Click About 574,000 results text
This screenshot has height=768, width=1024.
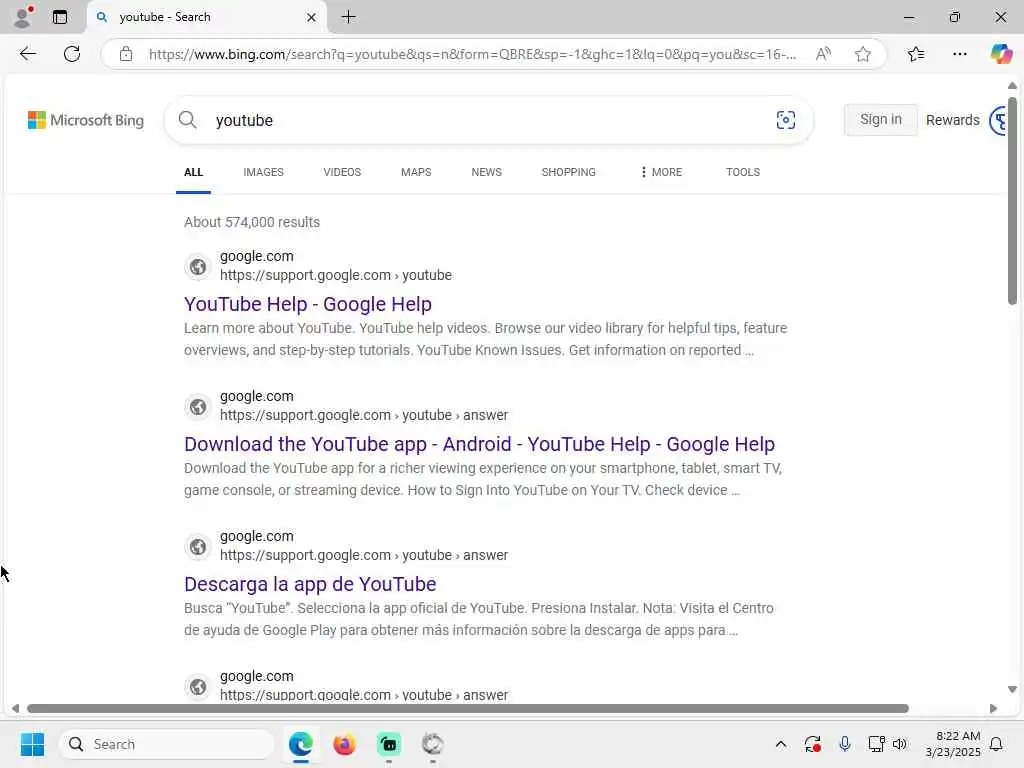coord(252,222)
